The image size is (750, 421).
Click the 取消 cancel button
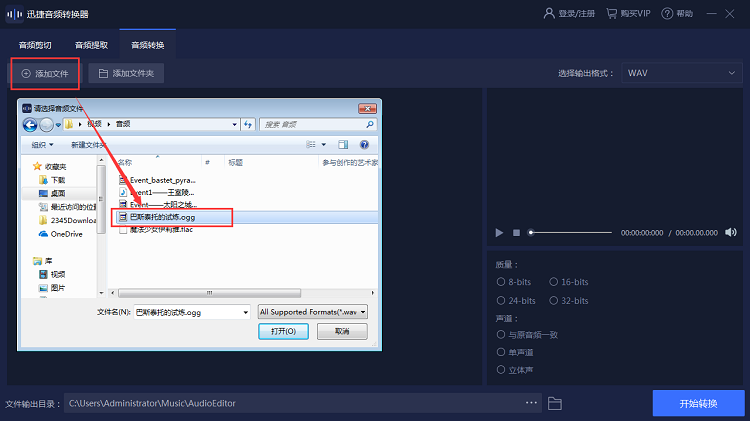(342, 331)
